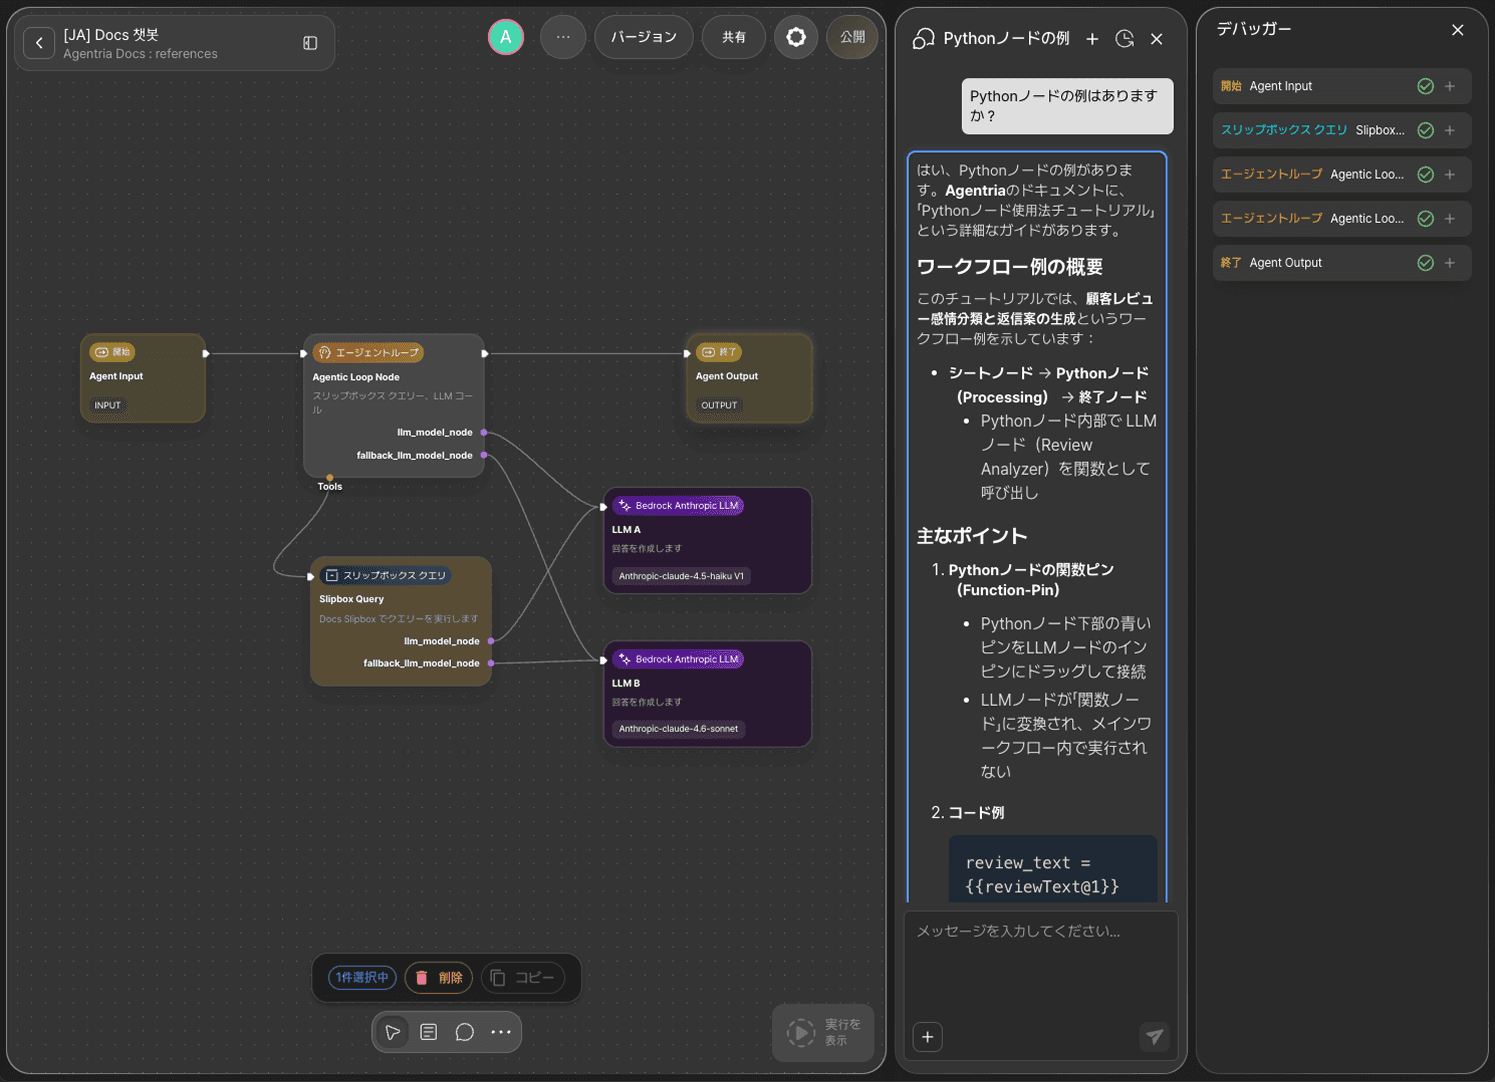The height and width of the screenshot is (1082, 1495).
Task: Click the user message Pythonノードの例はありますか？
Action: [x=1068, y=106]
